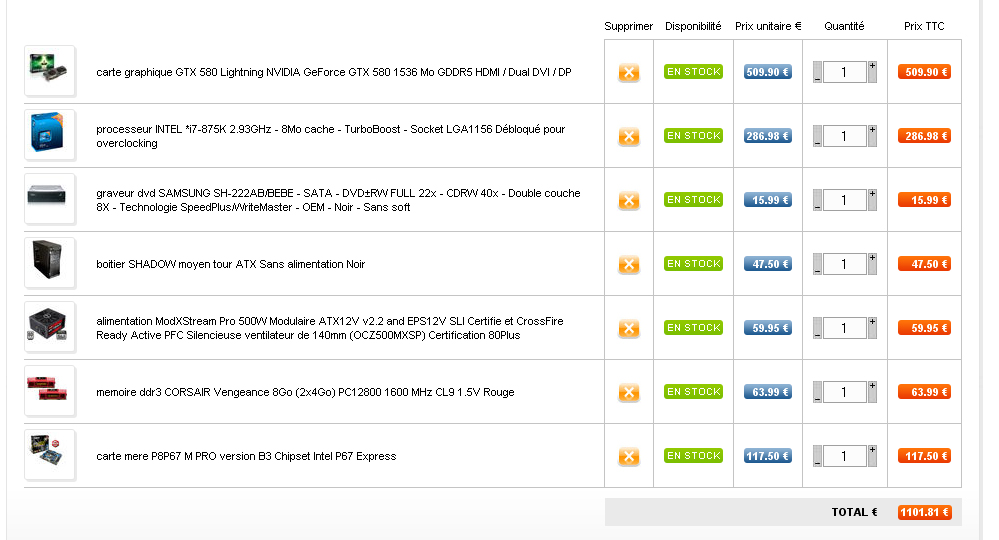Open the GTX 580 Lightning product thumbnail
Viewport: 999px width, 540px height.
(50, 71)
